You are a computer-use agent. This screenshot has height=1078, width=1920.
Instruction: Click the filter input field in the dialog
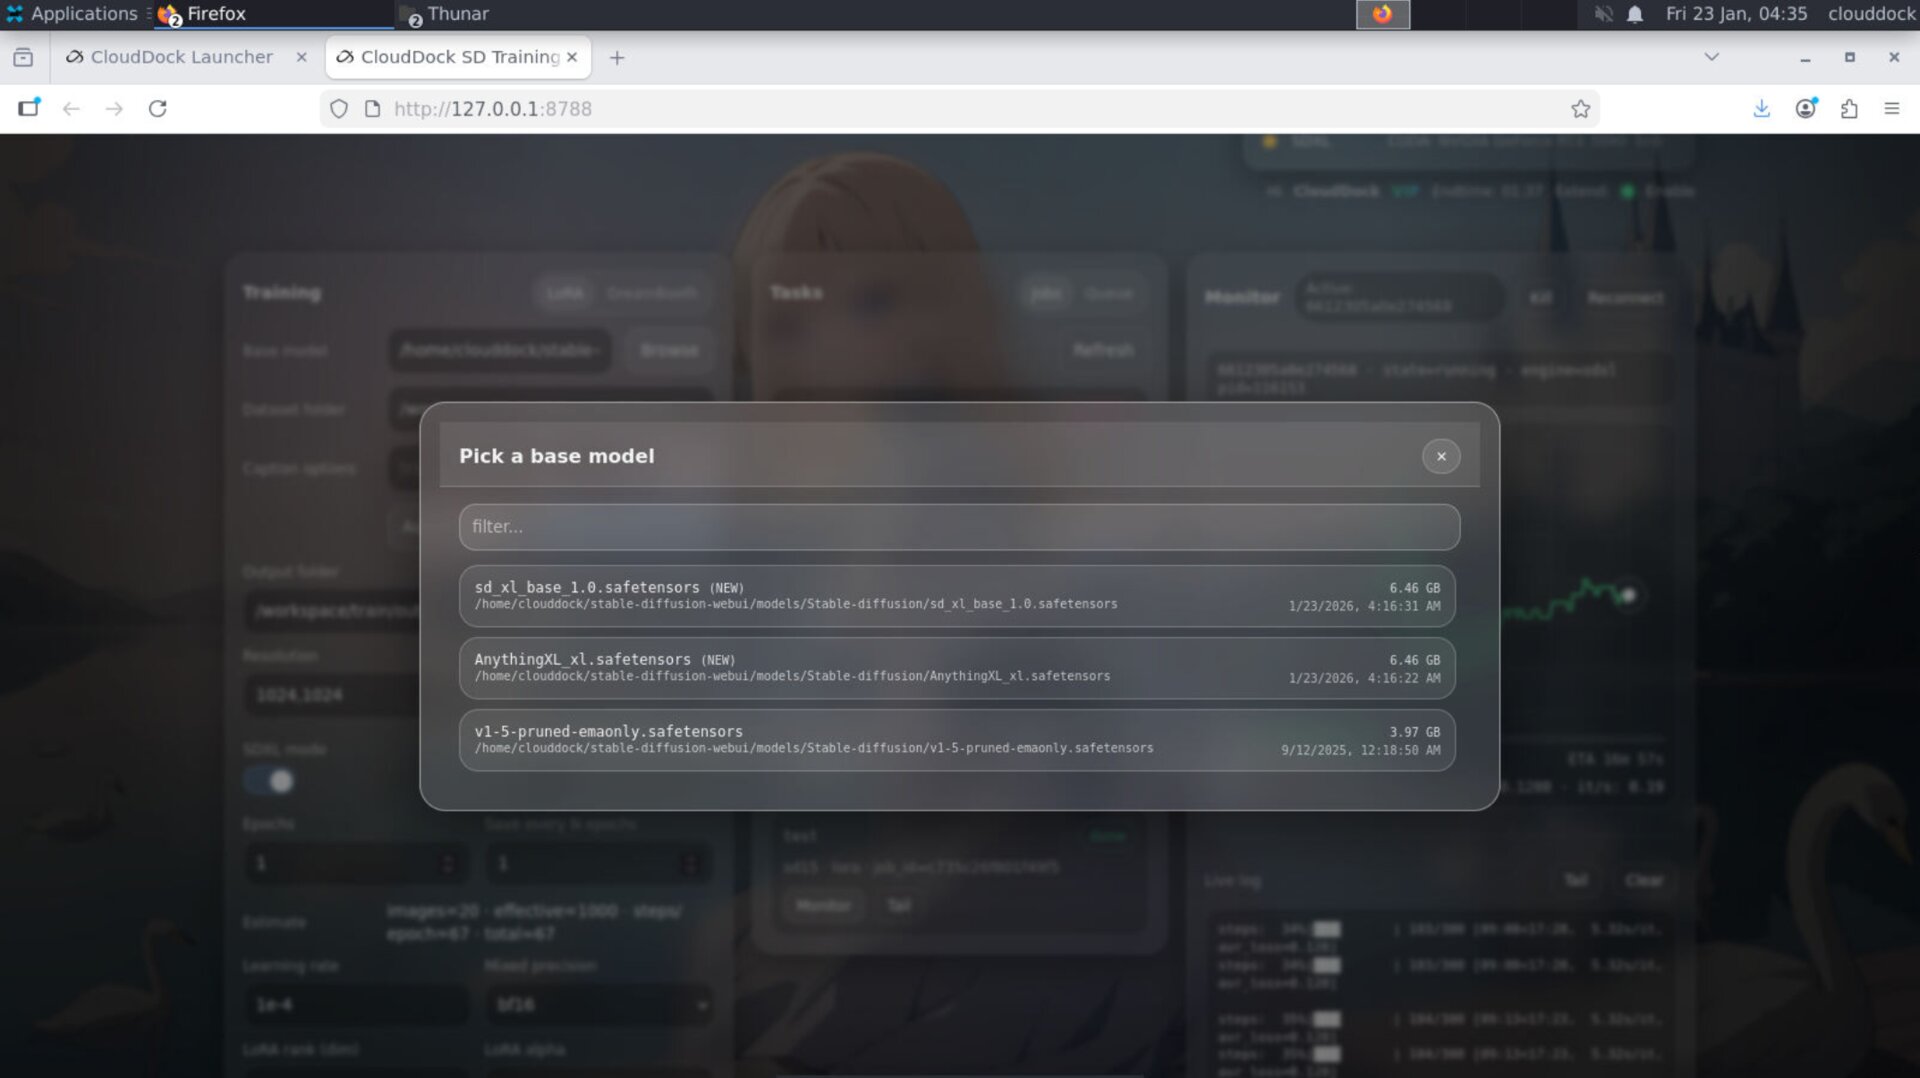click(957, 526)
